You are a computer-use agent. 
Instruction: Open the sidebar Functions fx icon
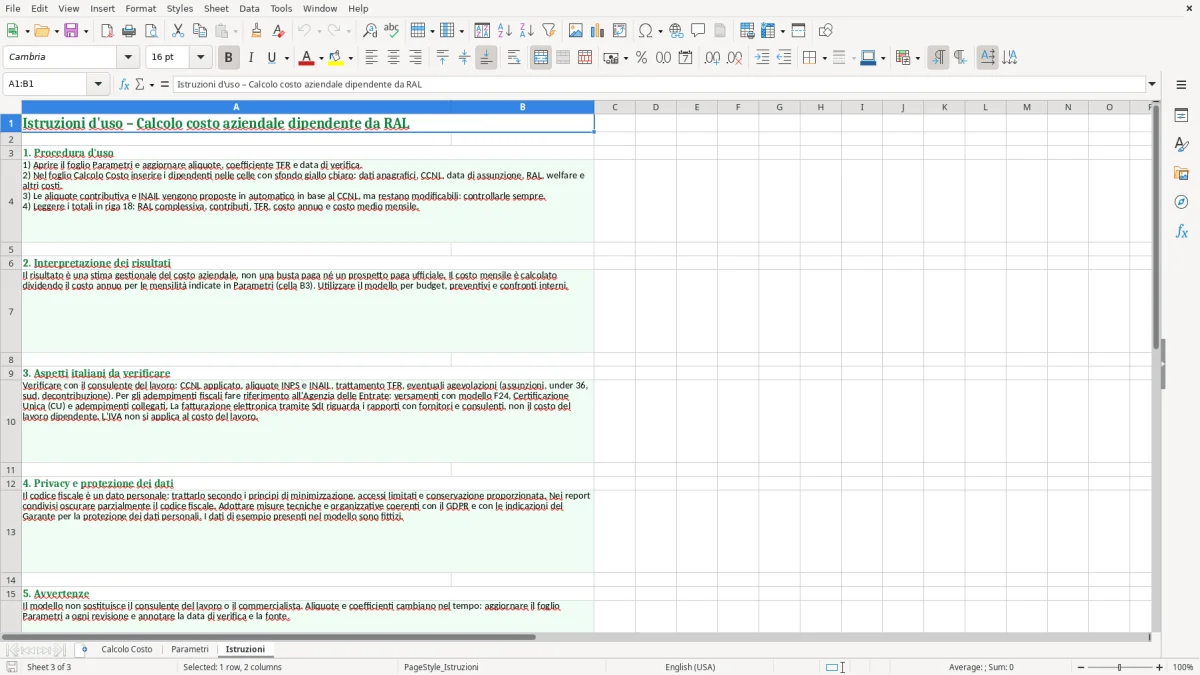point(1181,232)
